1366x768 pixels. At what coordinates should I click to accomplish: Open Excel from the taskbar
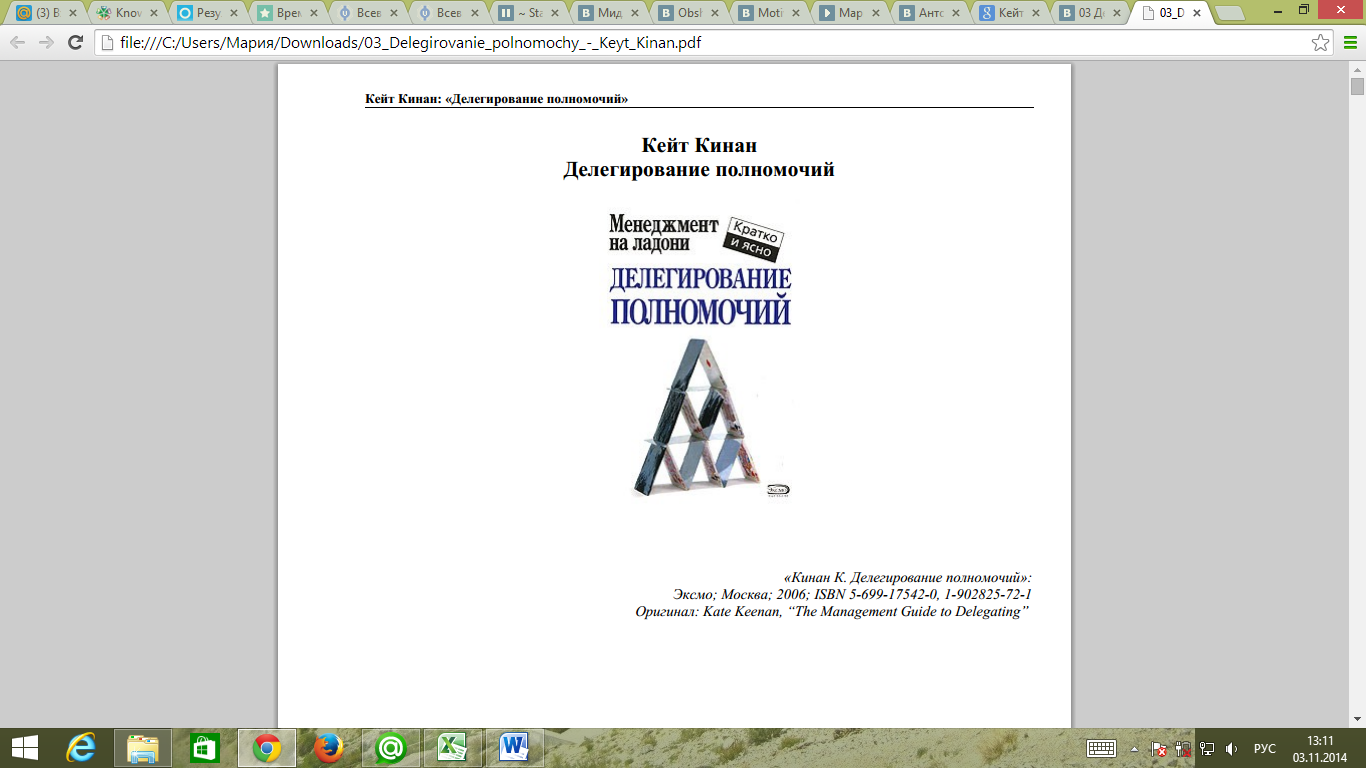(x=452, y=747)
